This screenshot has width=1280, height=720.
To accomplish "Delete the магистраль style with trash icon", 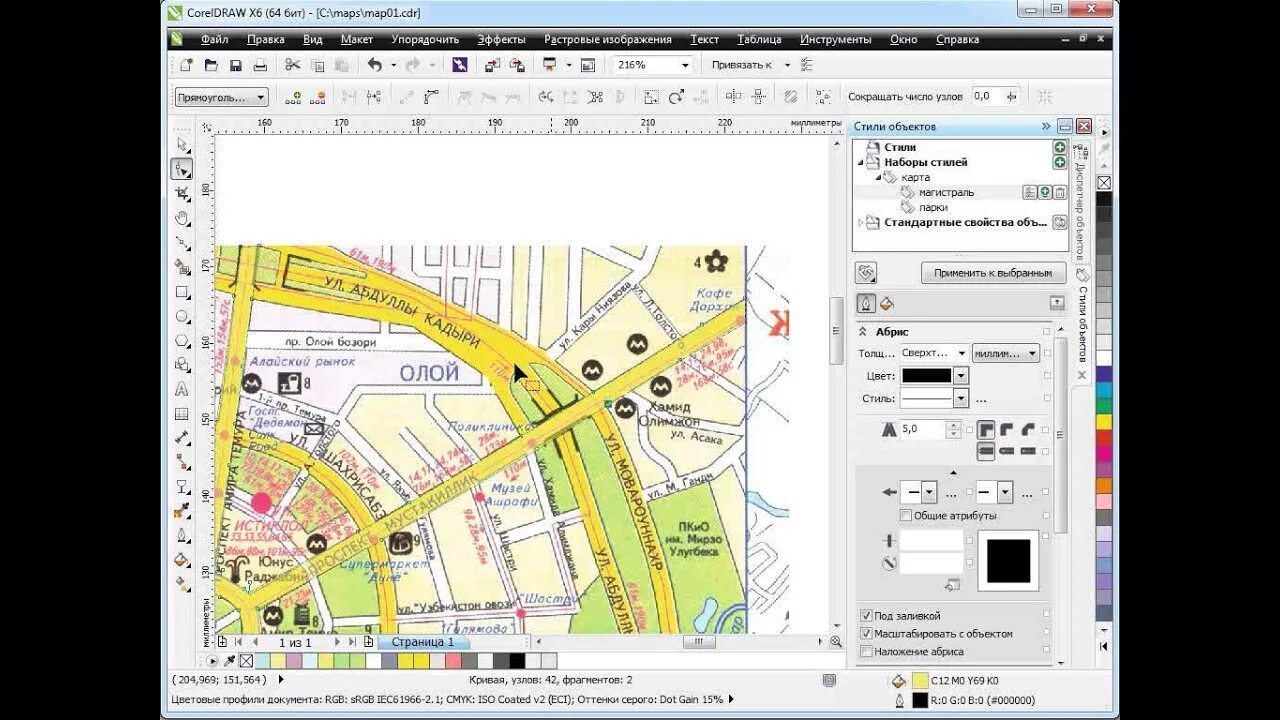I will click(x=1060, y=192).
